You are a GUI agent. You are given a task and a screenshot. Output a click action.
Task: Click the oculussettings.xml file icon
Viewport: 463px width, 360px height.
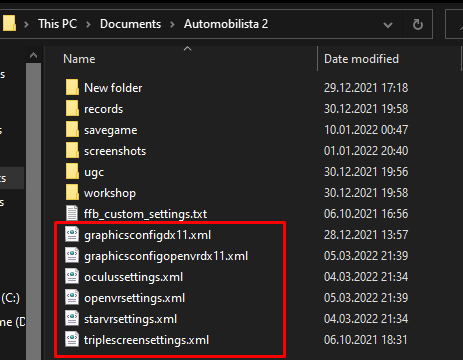coord(72,277)
